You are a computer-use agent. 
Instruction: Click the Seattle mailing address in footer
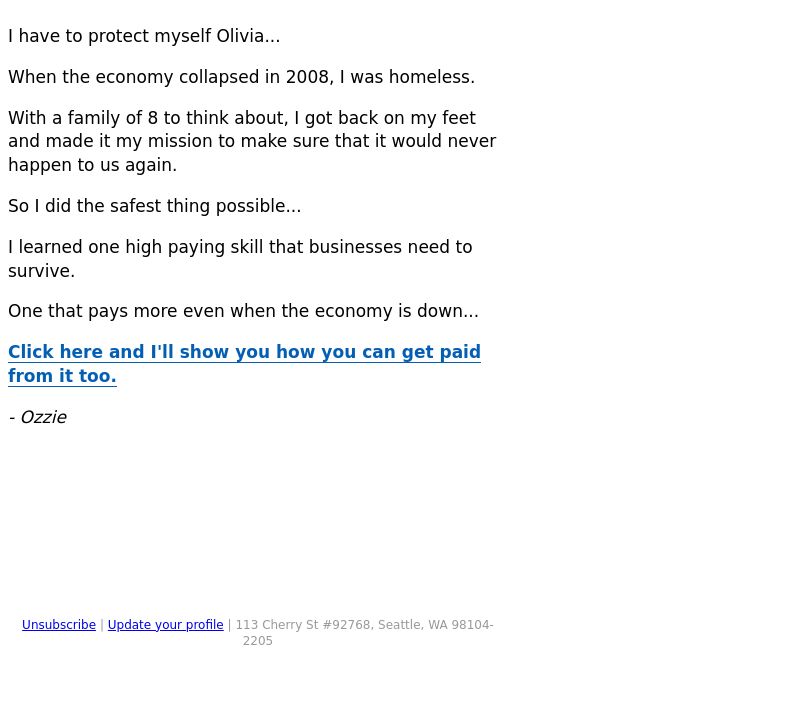point(364,633)
